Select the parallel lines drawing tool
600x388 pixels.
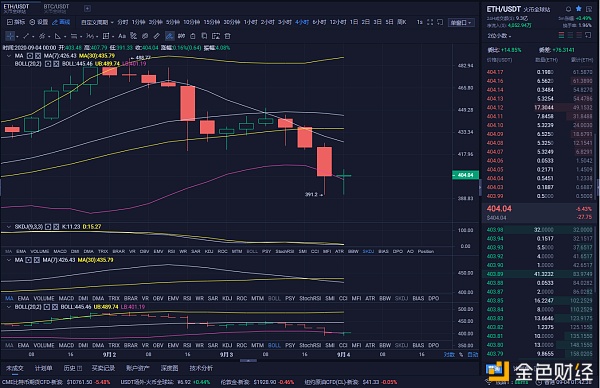pos(74,36)
